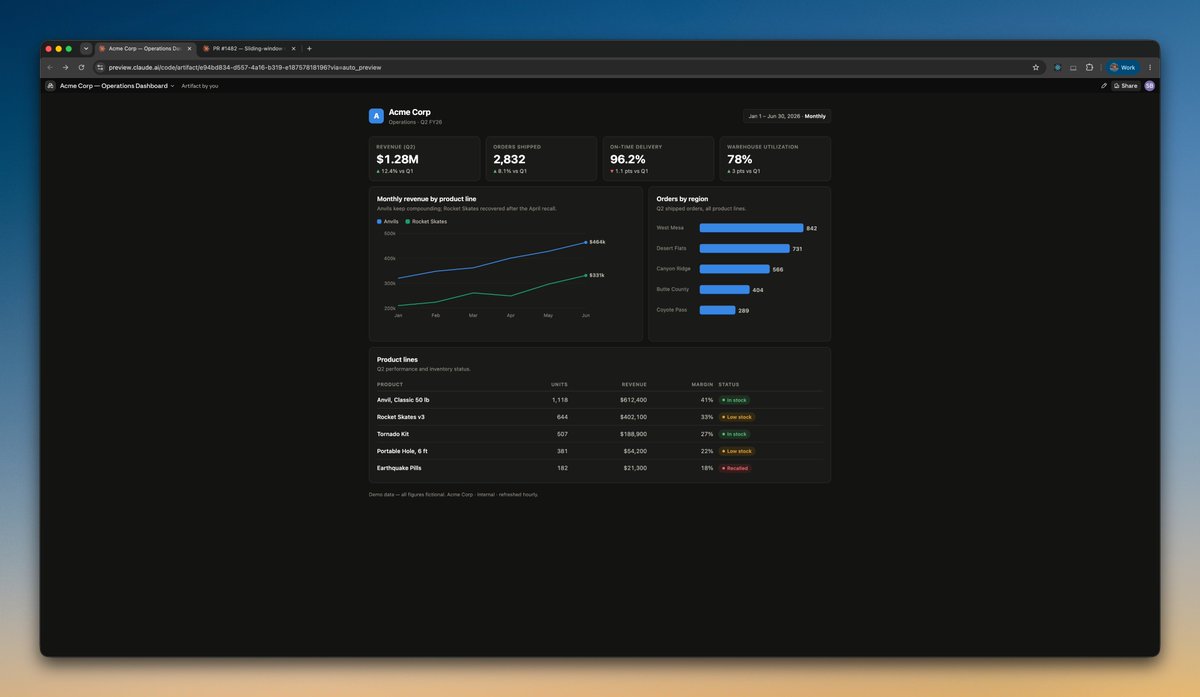Sort by the Margin column header
The image size is (1200, 697).
(702, 384)
